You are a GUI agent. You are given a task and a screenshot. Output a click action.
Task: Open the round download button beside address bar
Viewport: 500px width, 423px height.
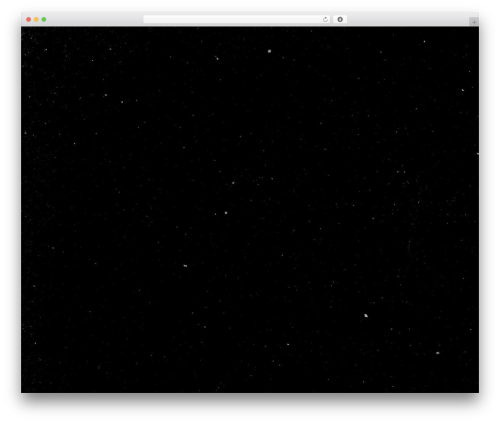[x=340, y=20]
